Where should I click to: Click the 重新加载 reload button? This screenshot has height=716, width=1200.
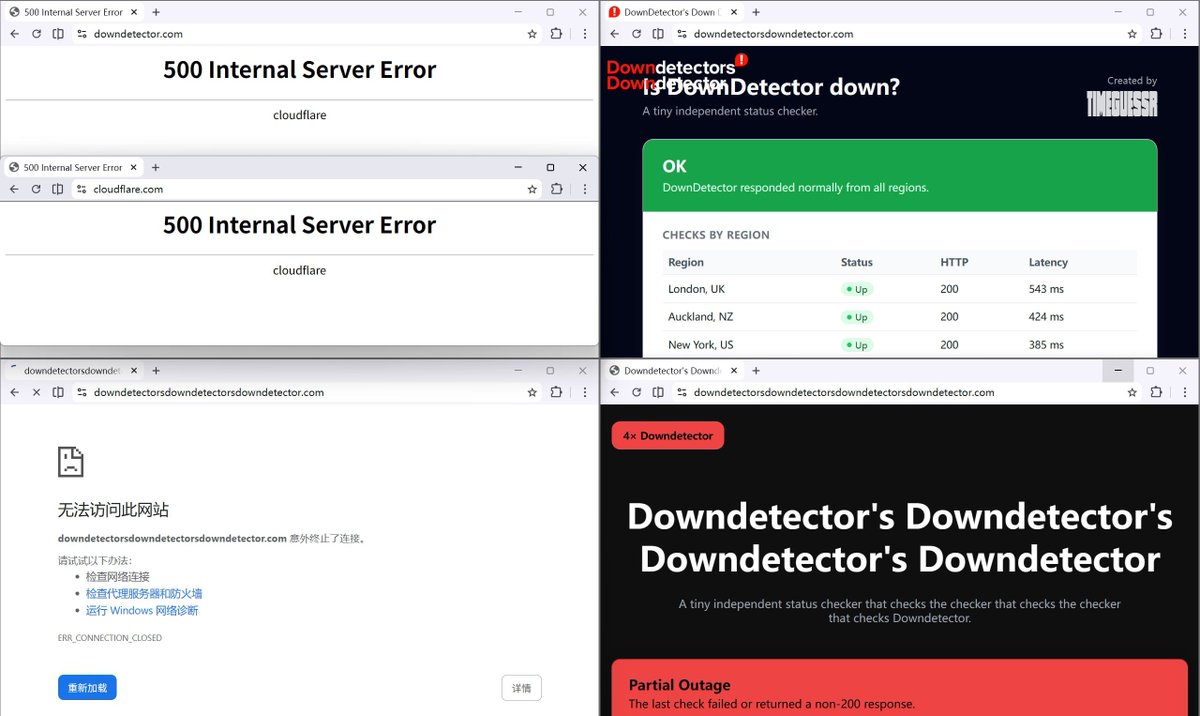(87, 688)
